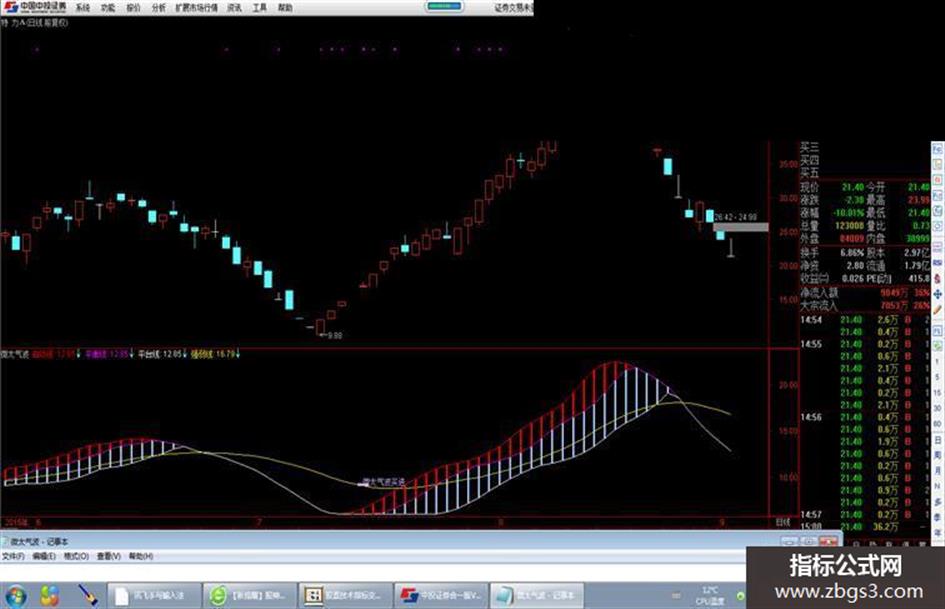Switch to the green browser taskbar window
The height and width of the screenshot is (609, 945).
click(x=250, y=596)
